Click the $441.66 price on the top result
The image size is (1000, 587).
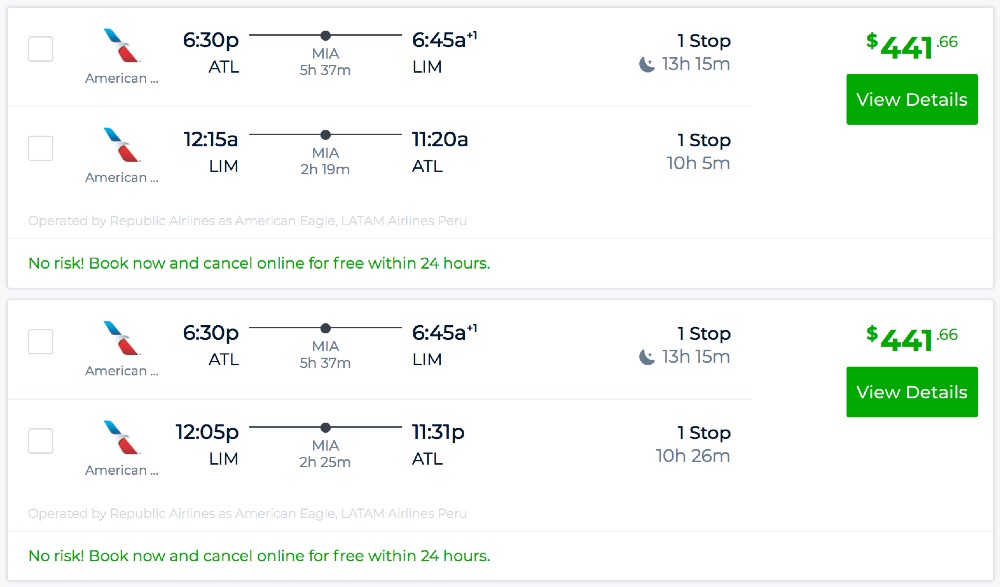[x=911, y=46]
